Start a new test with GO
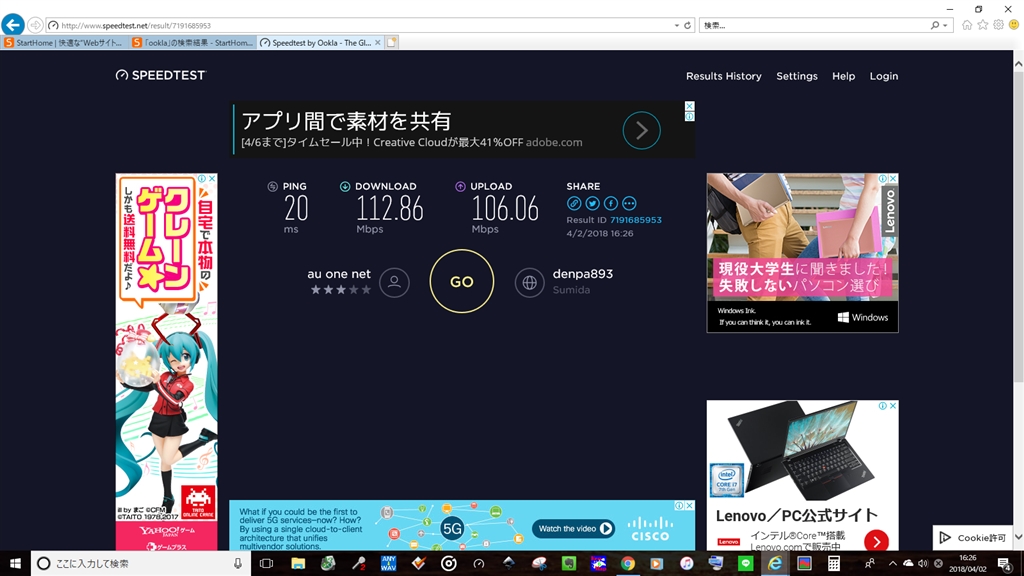Viewport: 1024px width, 576px height. coord(462,281)
